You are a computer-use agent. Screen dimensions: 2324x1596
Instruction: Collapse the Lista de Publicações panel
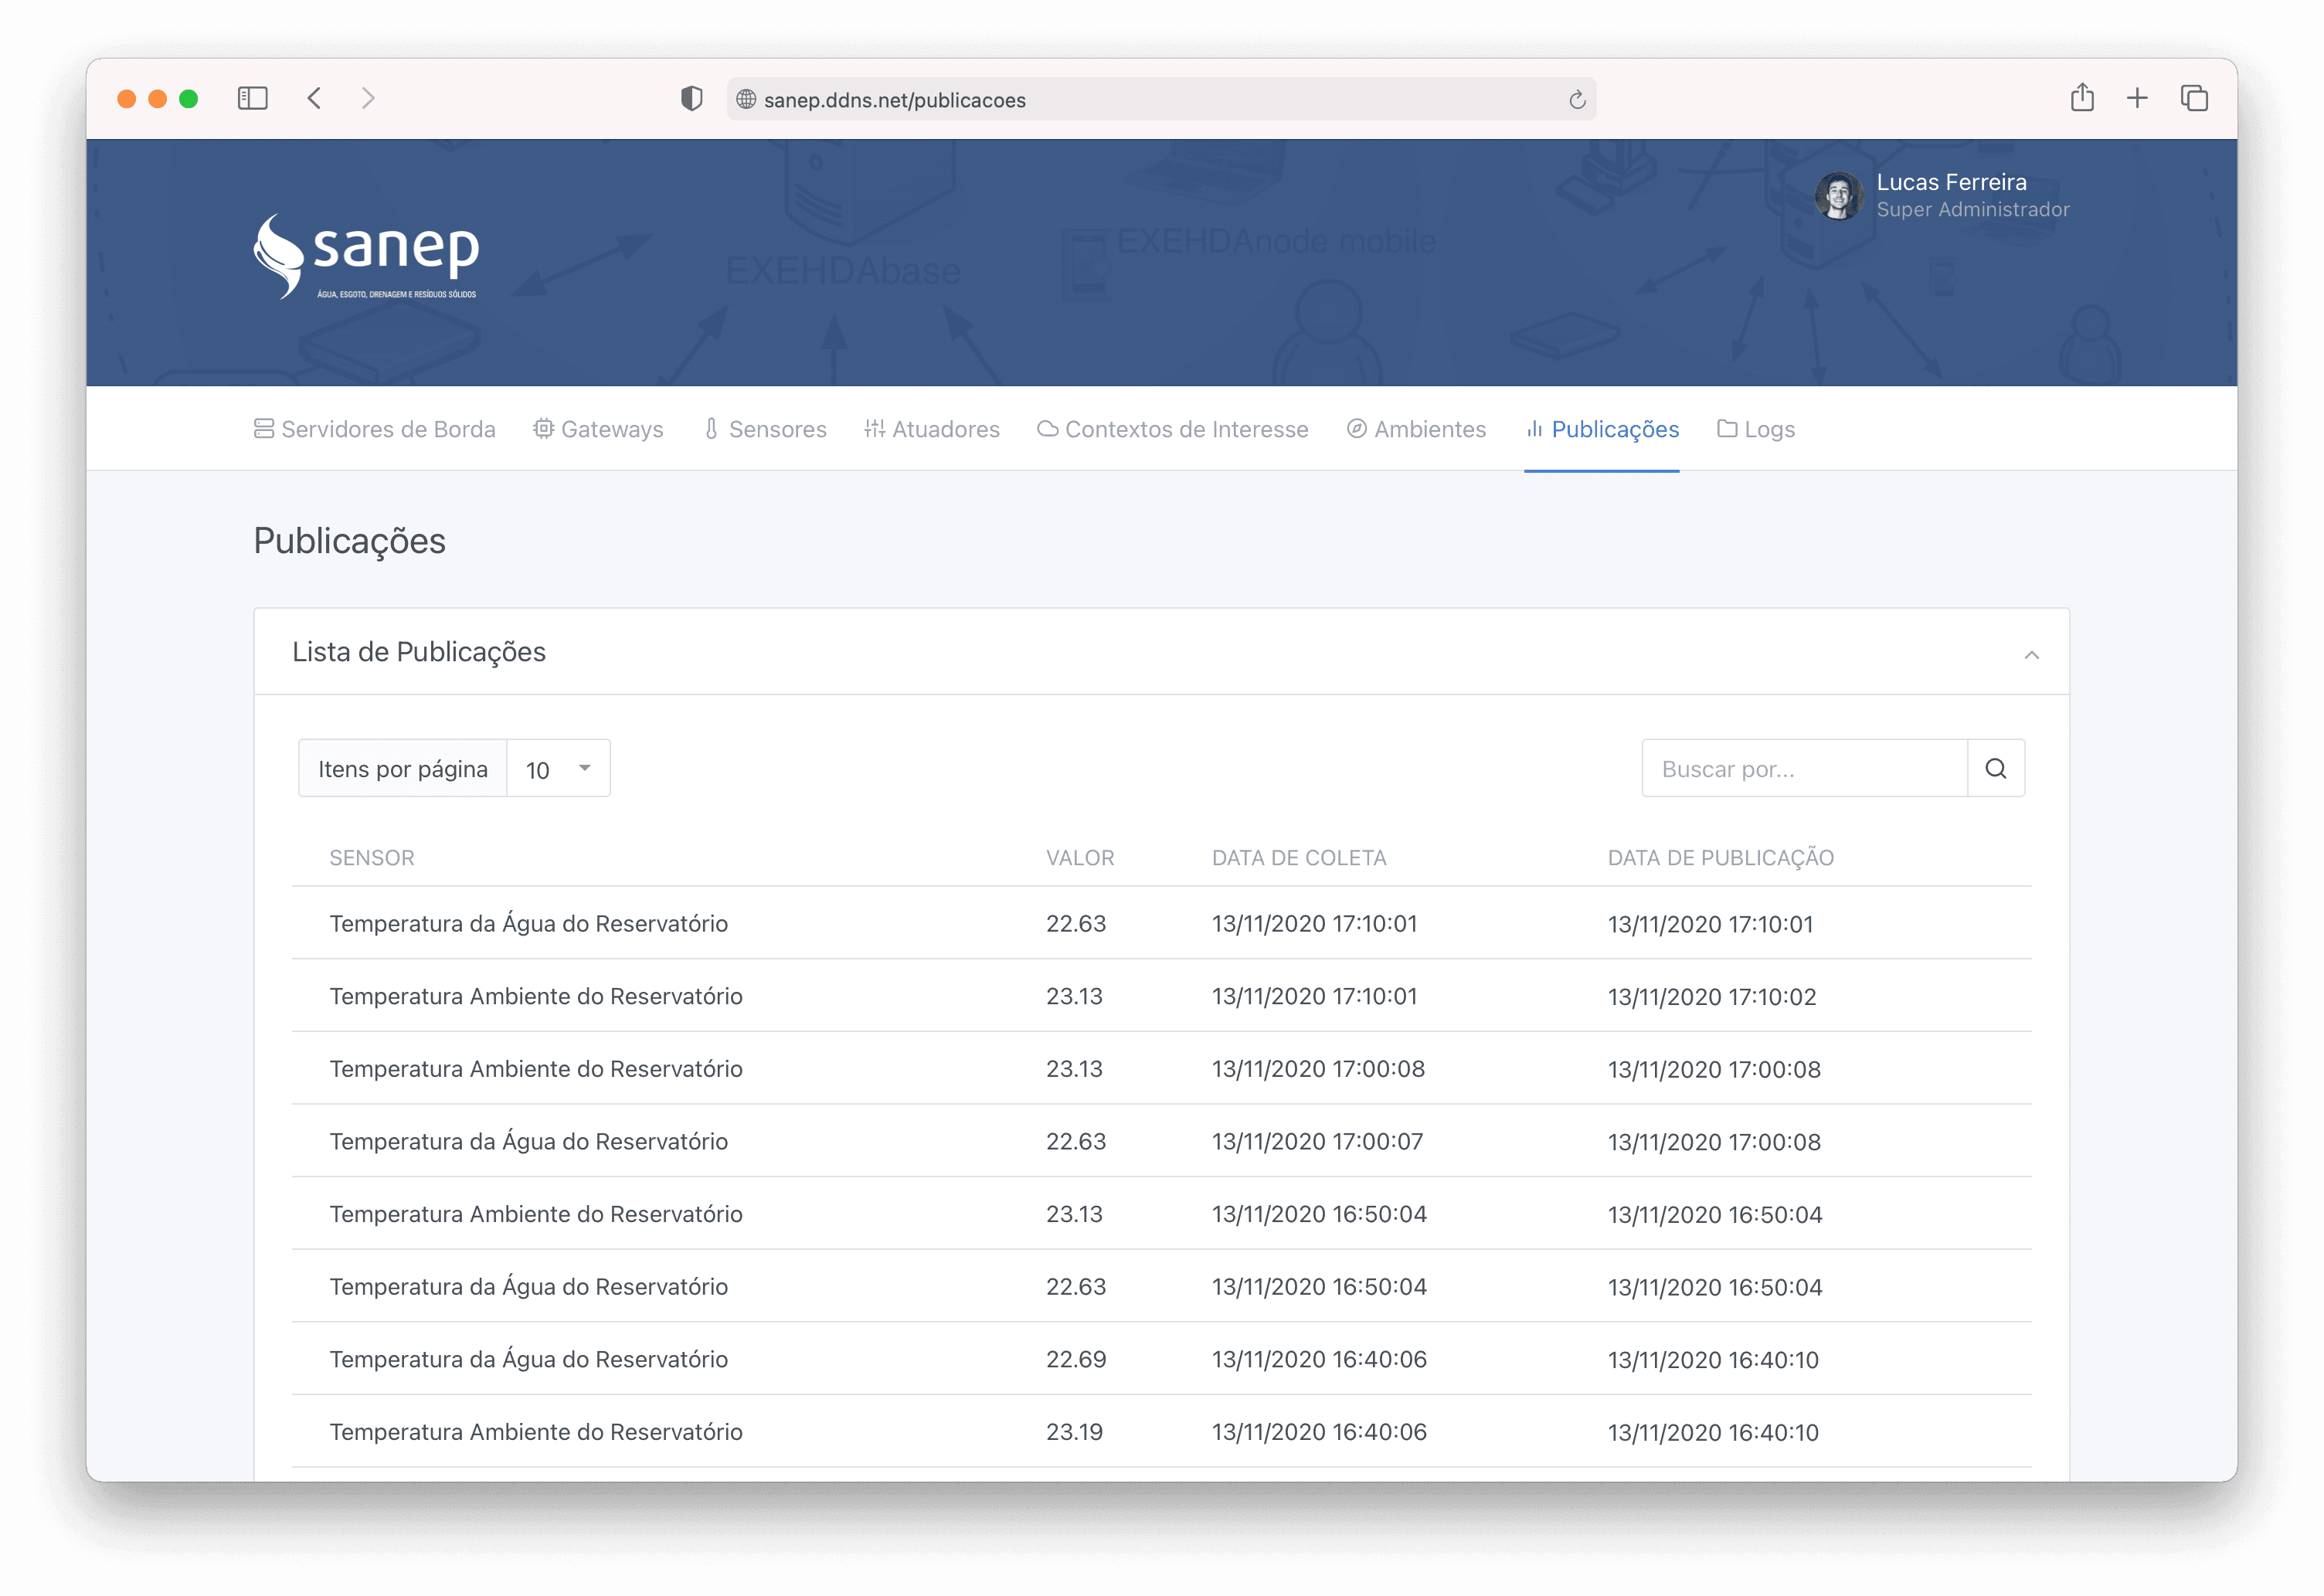(2031, 655)
